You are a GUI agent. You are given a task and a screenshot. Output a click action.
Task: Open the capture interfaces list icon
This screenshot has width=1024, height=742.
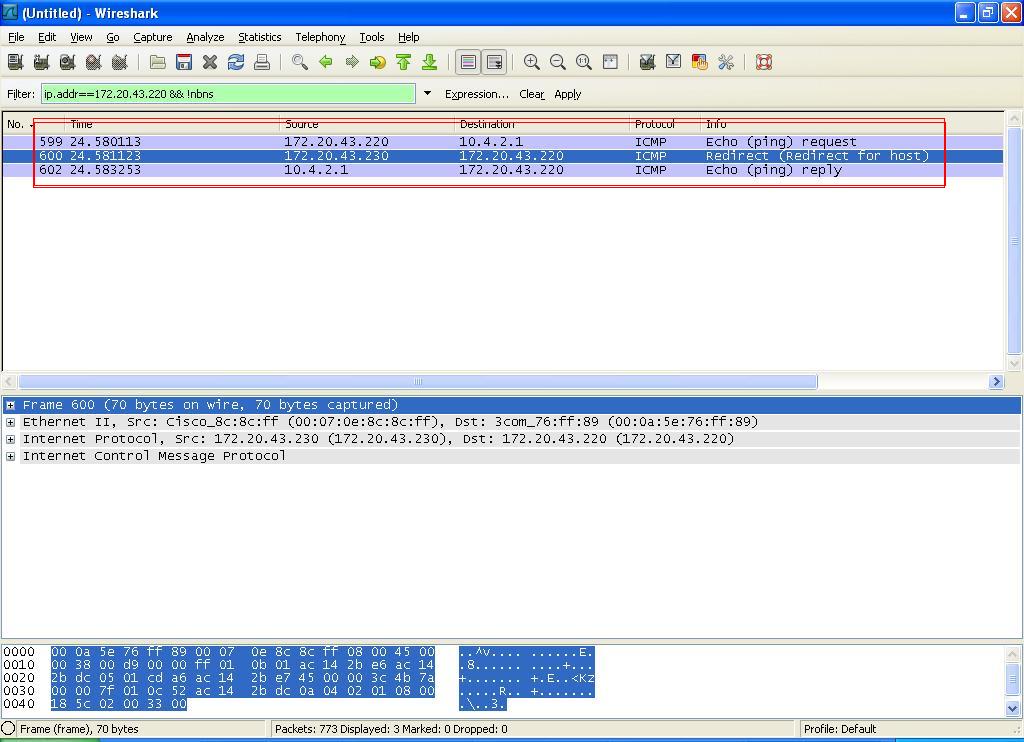(x=16, y=62)
